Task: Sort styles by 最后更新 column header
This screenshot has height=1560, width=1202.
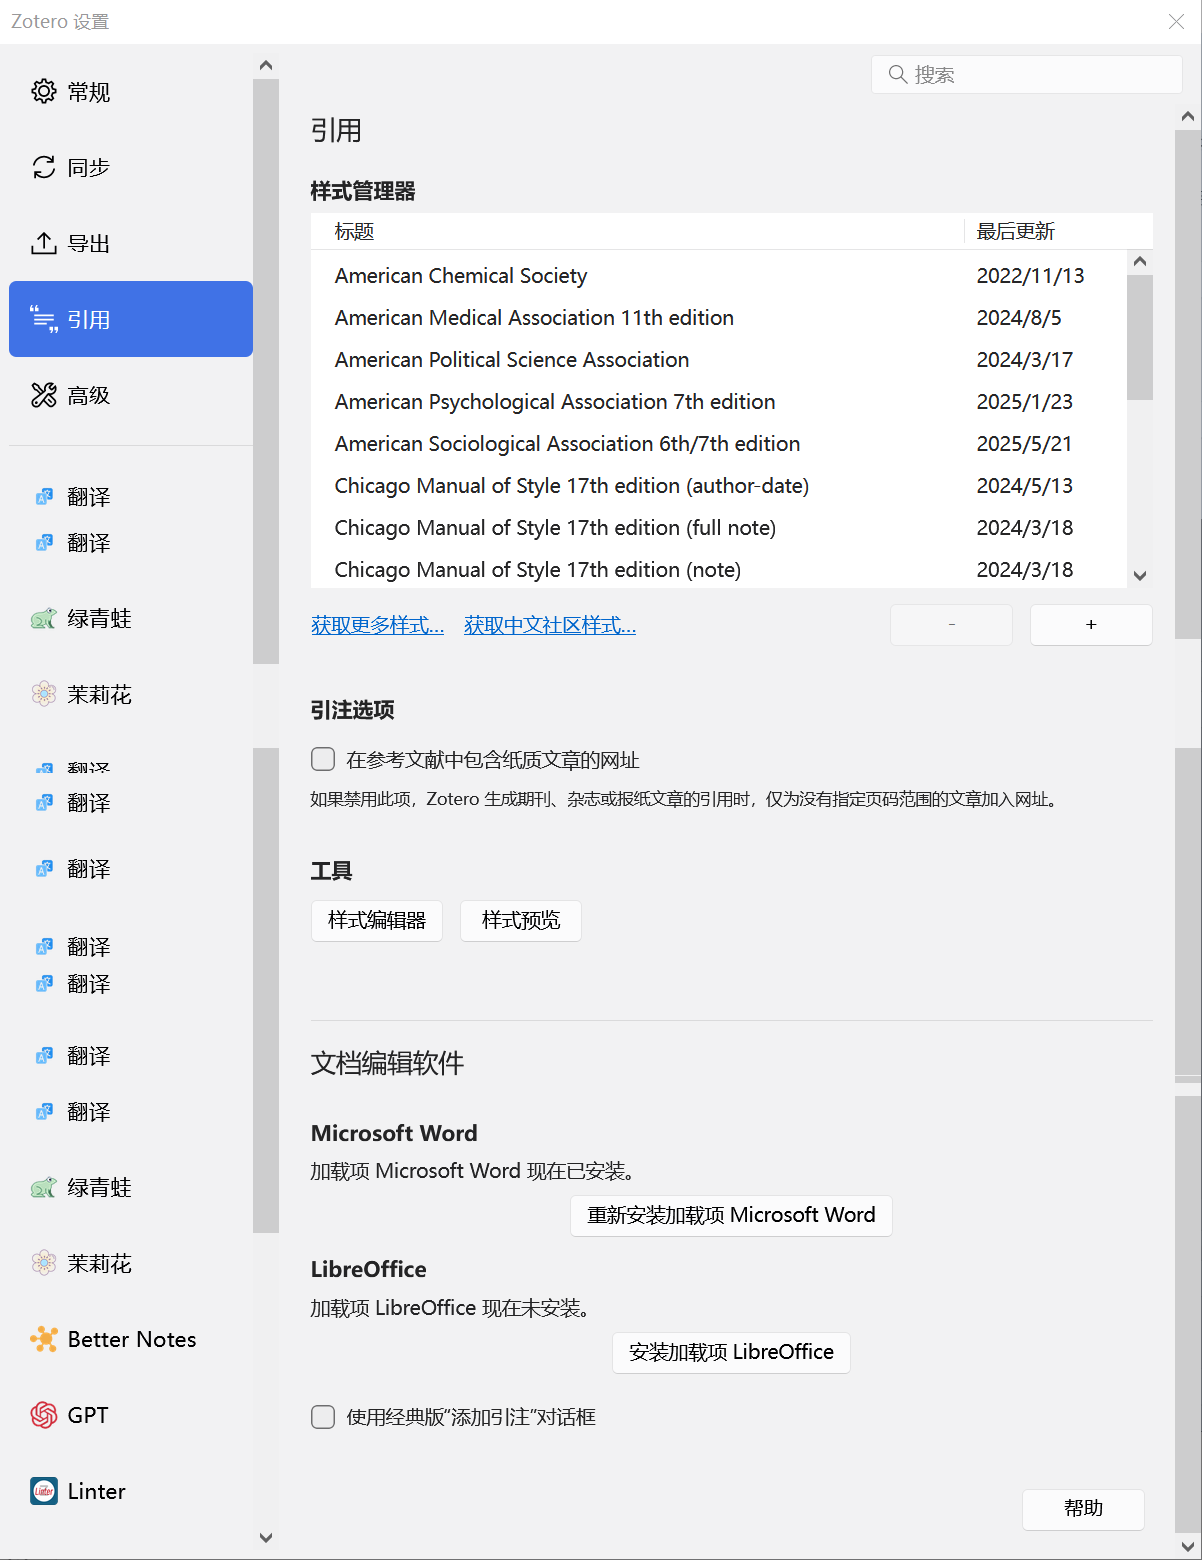Action: click(x=1015, y=232)
